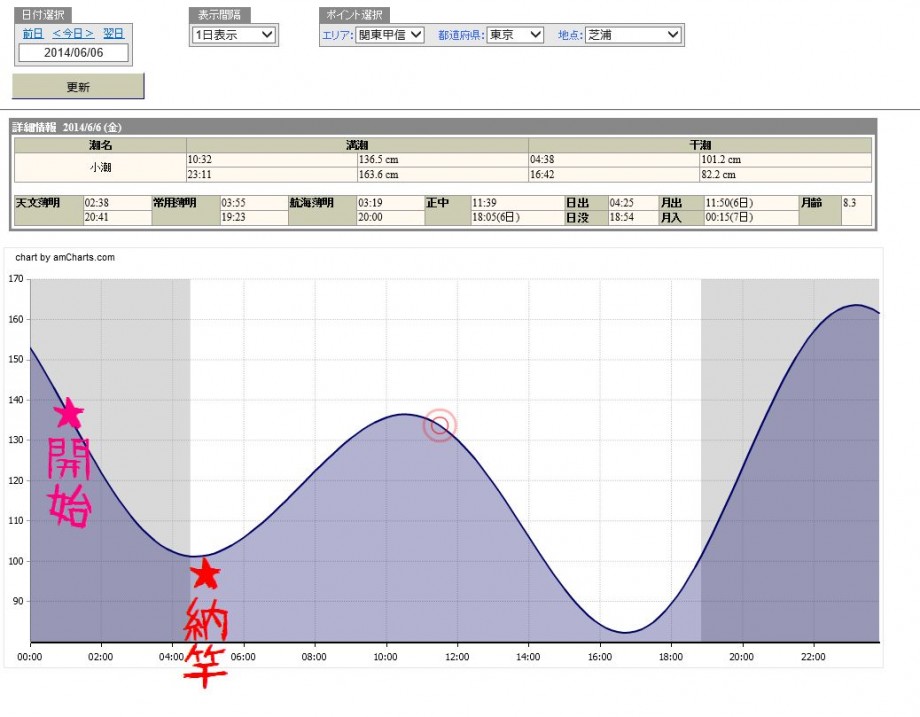
Task: Open the エリア dropdown showing 関東甲信
Action: pyautogui.click(x=390, y=35)
